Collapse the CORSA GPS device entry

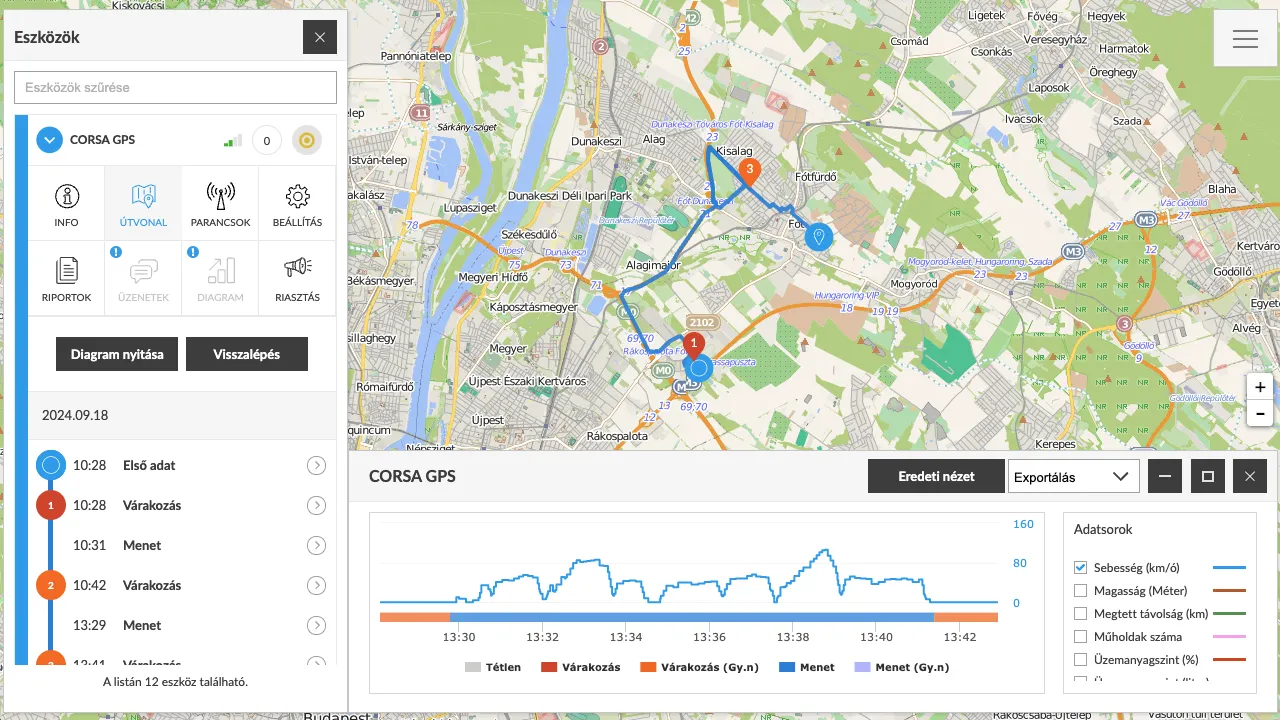click(50, 141)
